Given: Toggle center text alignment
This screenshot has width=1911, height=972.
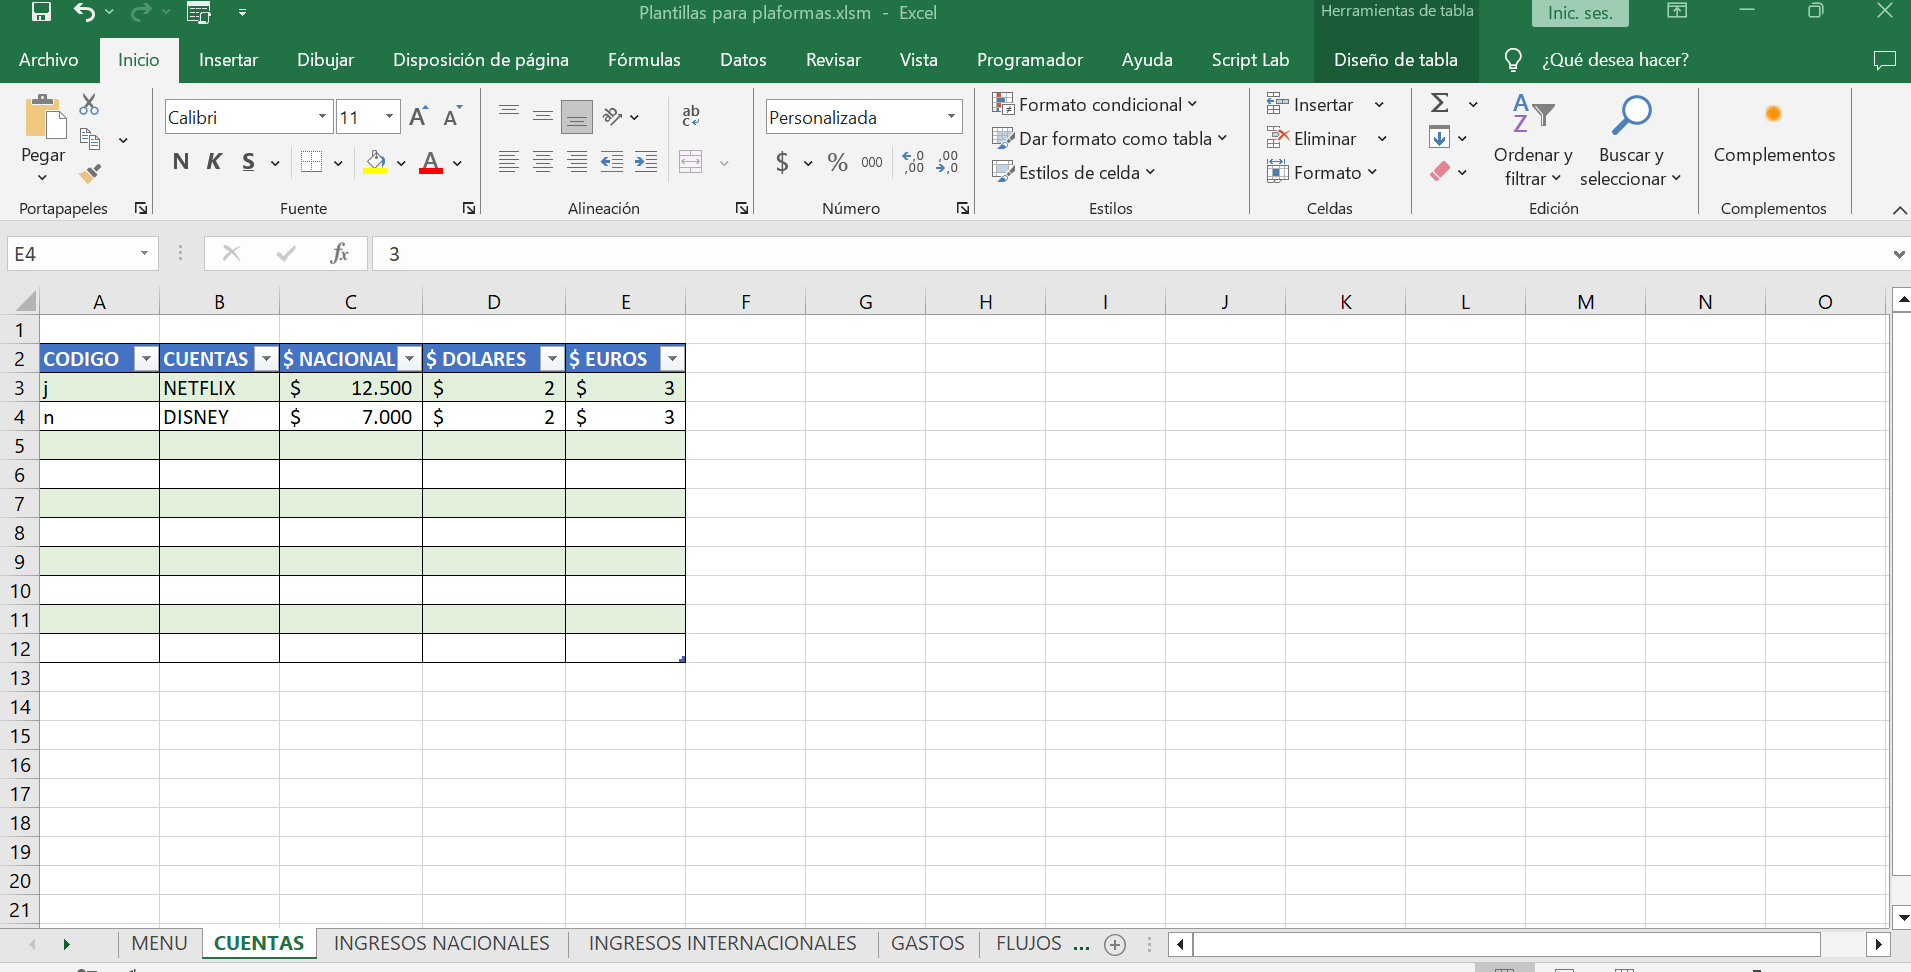Looking at the screenshot, I should click(x=543, y=162).
